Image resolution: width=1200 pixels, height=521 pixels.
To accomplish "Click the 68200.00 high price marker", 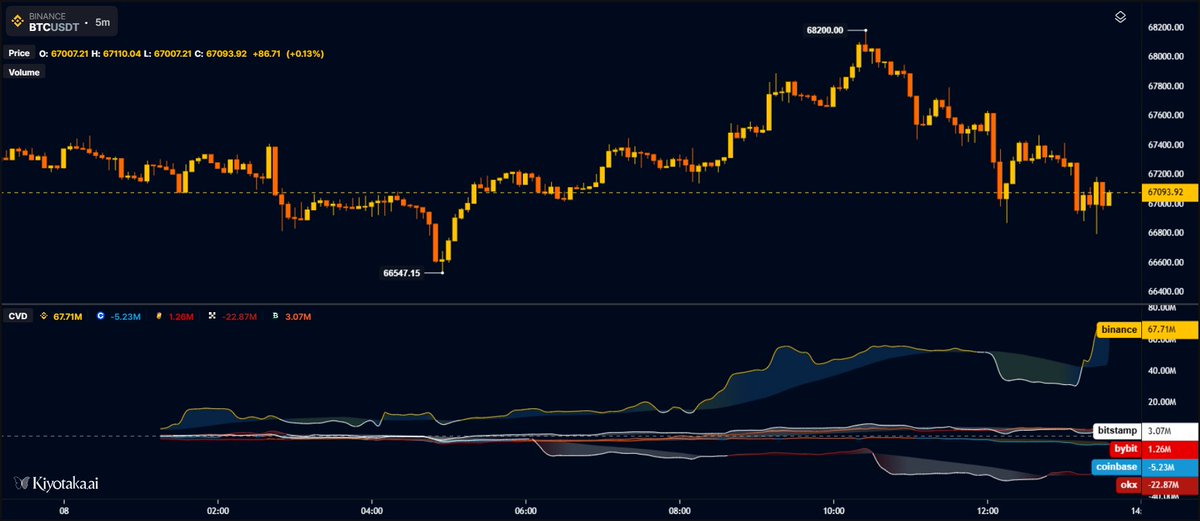I will pos(825,30).
